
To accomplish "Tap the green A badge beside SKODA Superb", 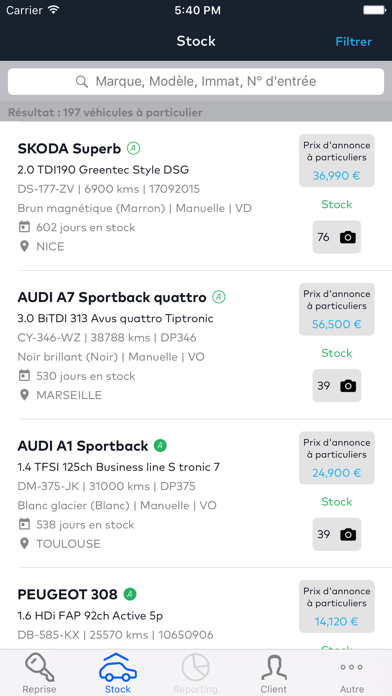I will point(133,148).
